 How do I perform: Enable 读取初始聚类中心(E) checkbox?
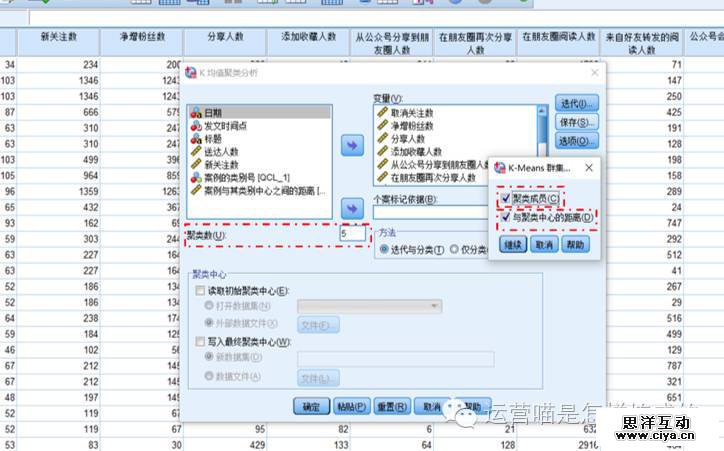point(200,291)
